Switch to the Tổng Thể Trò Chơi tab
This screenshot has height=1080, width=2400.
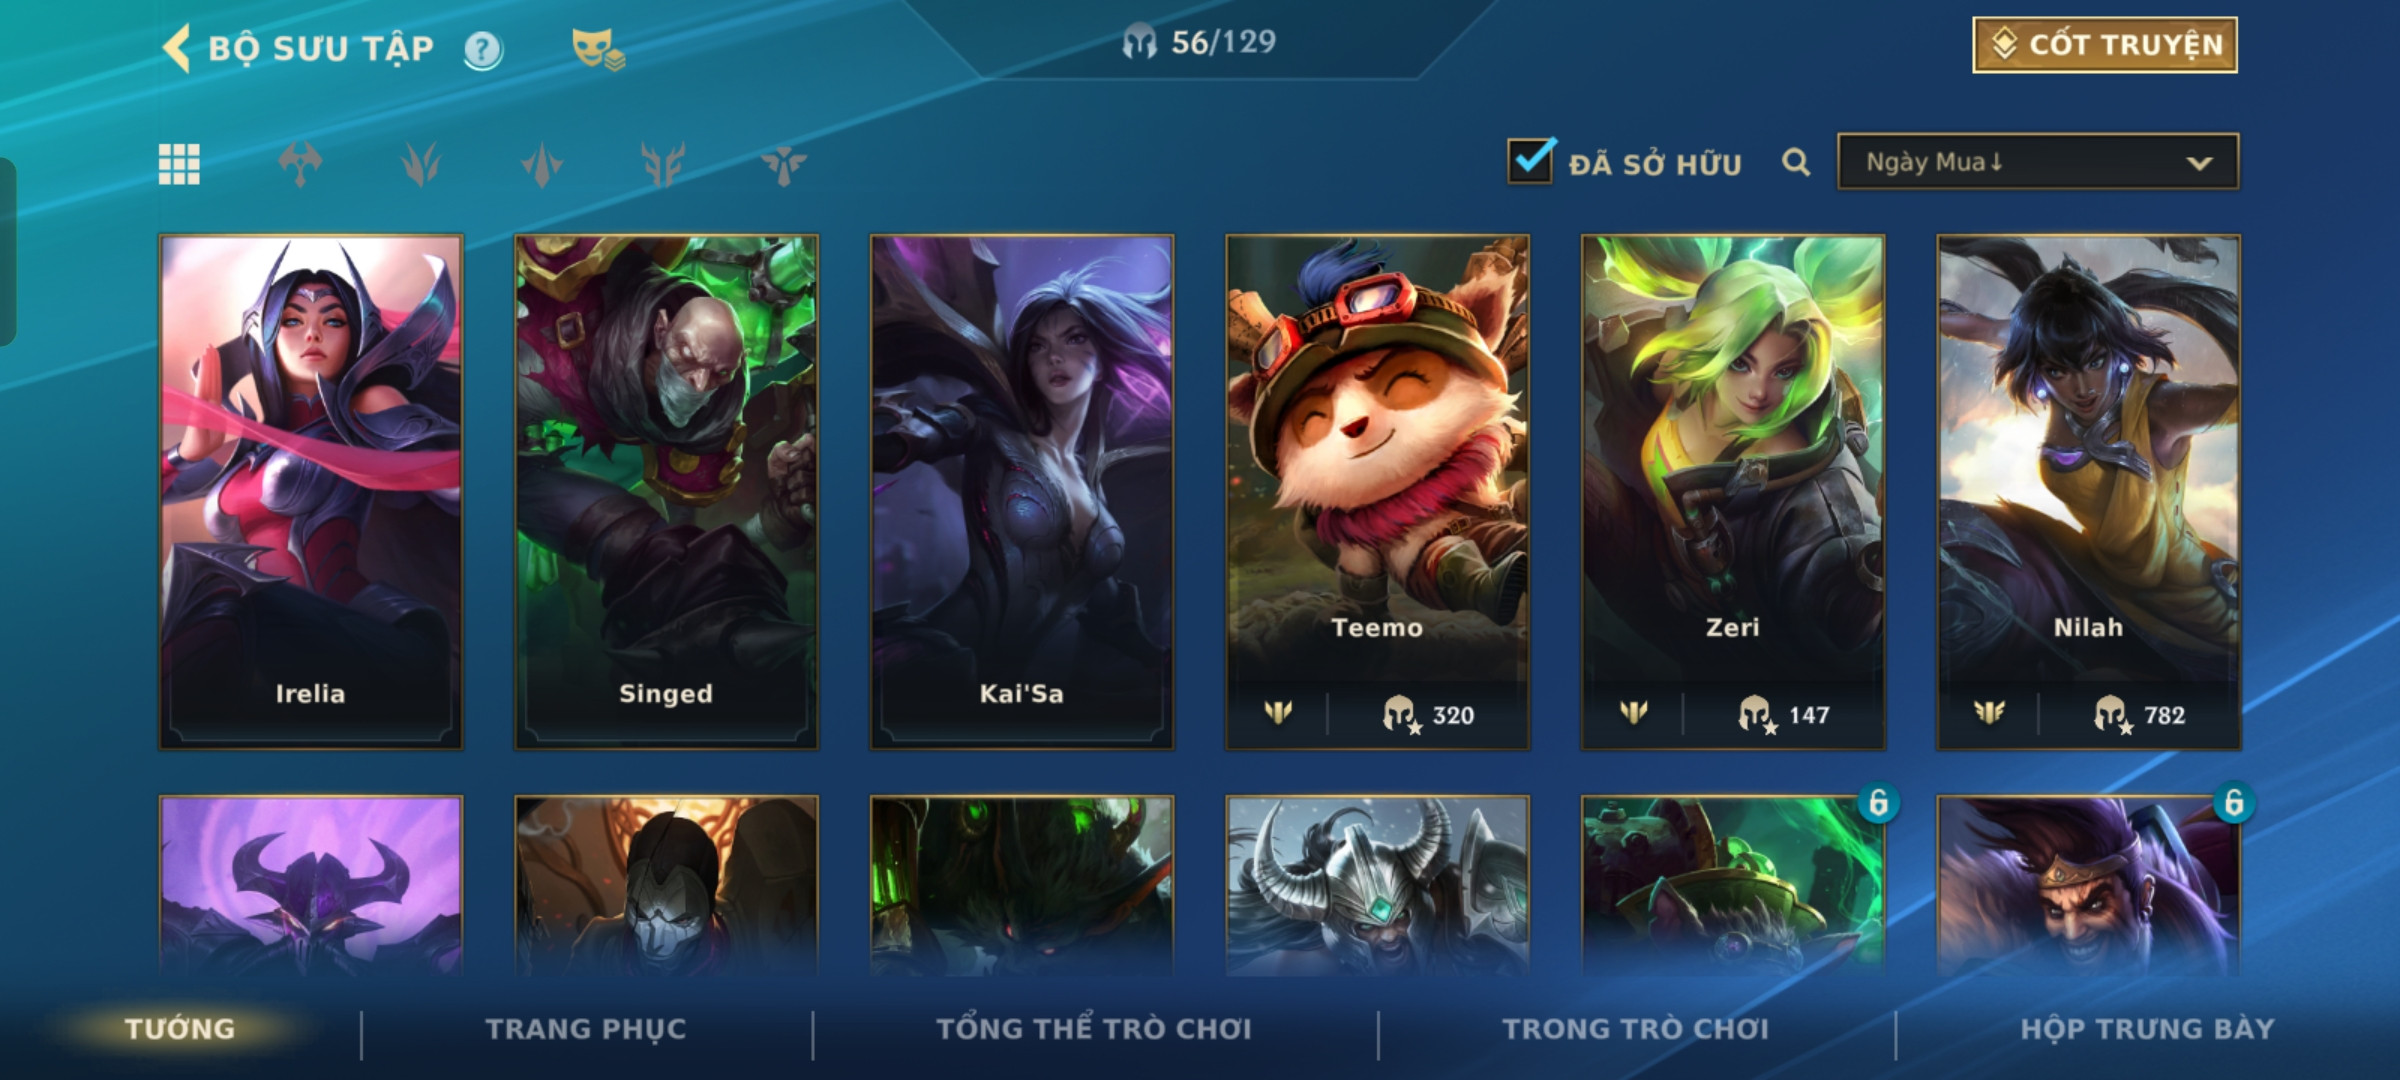click(x=1094, y=1029)
